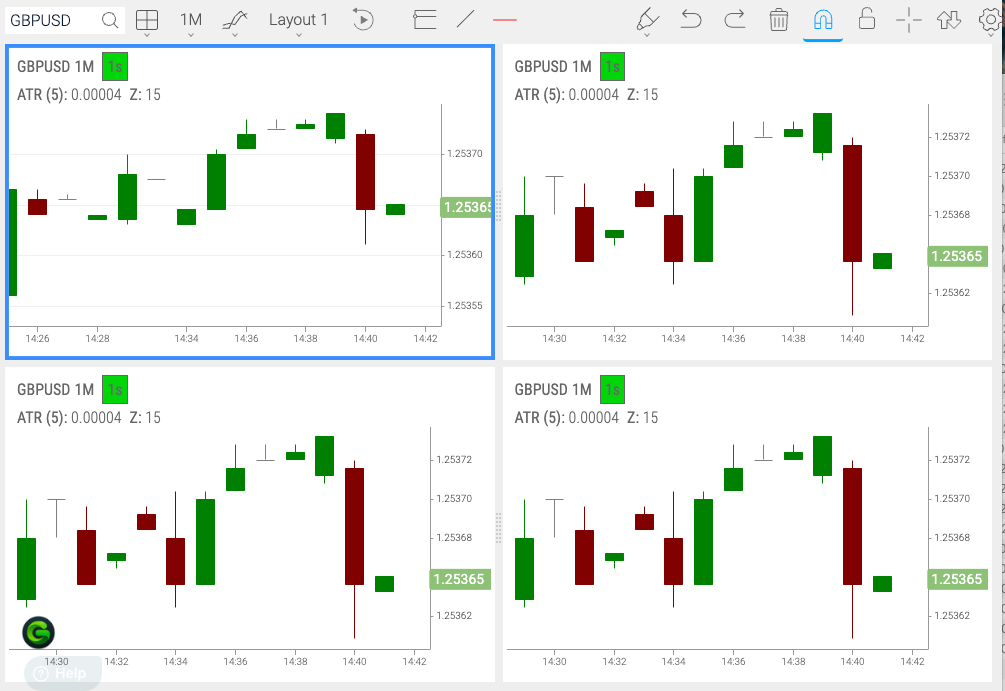Expand the Layout 1 dropdown
1005x691 pixels.
pos(298,21)
